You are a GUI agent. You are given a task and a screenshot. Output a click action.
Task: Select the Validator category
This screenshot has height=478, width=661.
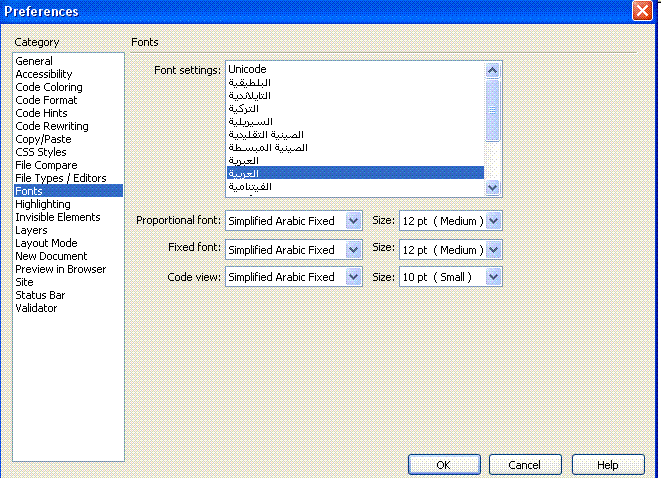coord(36,308)
